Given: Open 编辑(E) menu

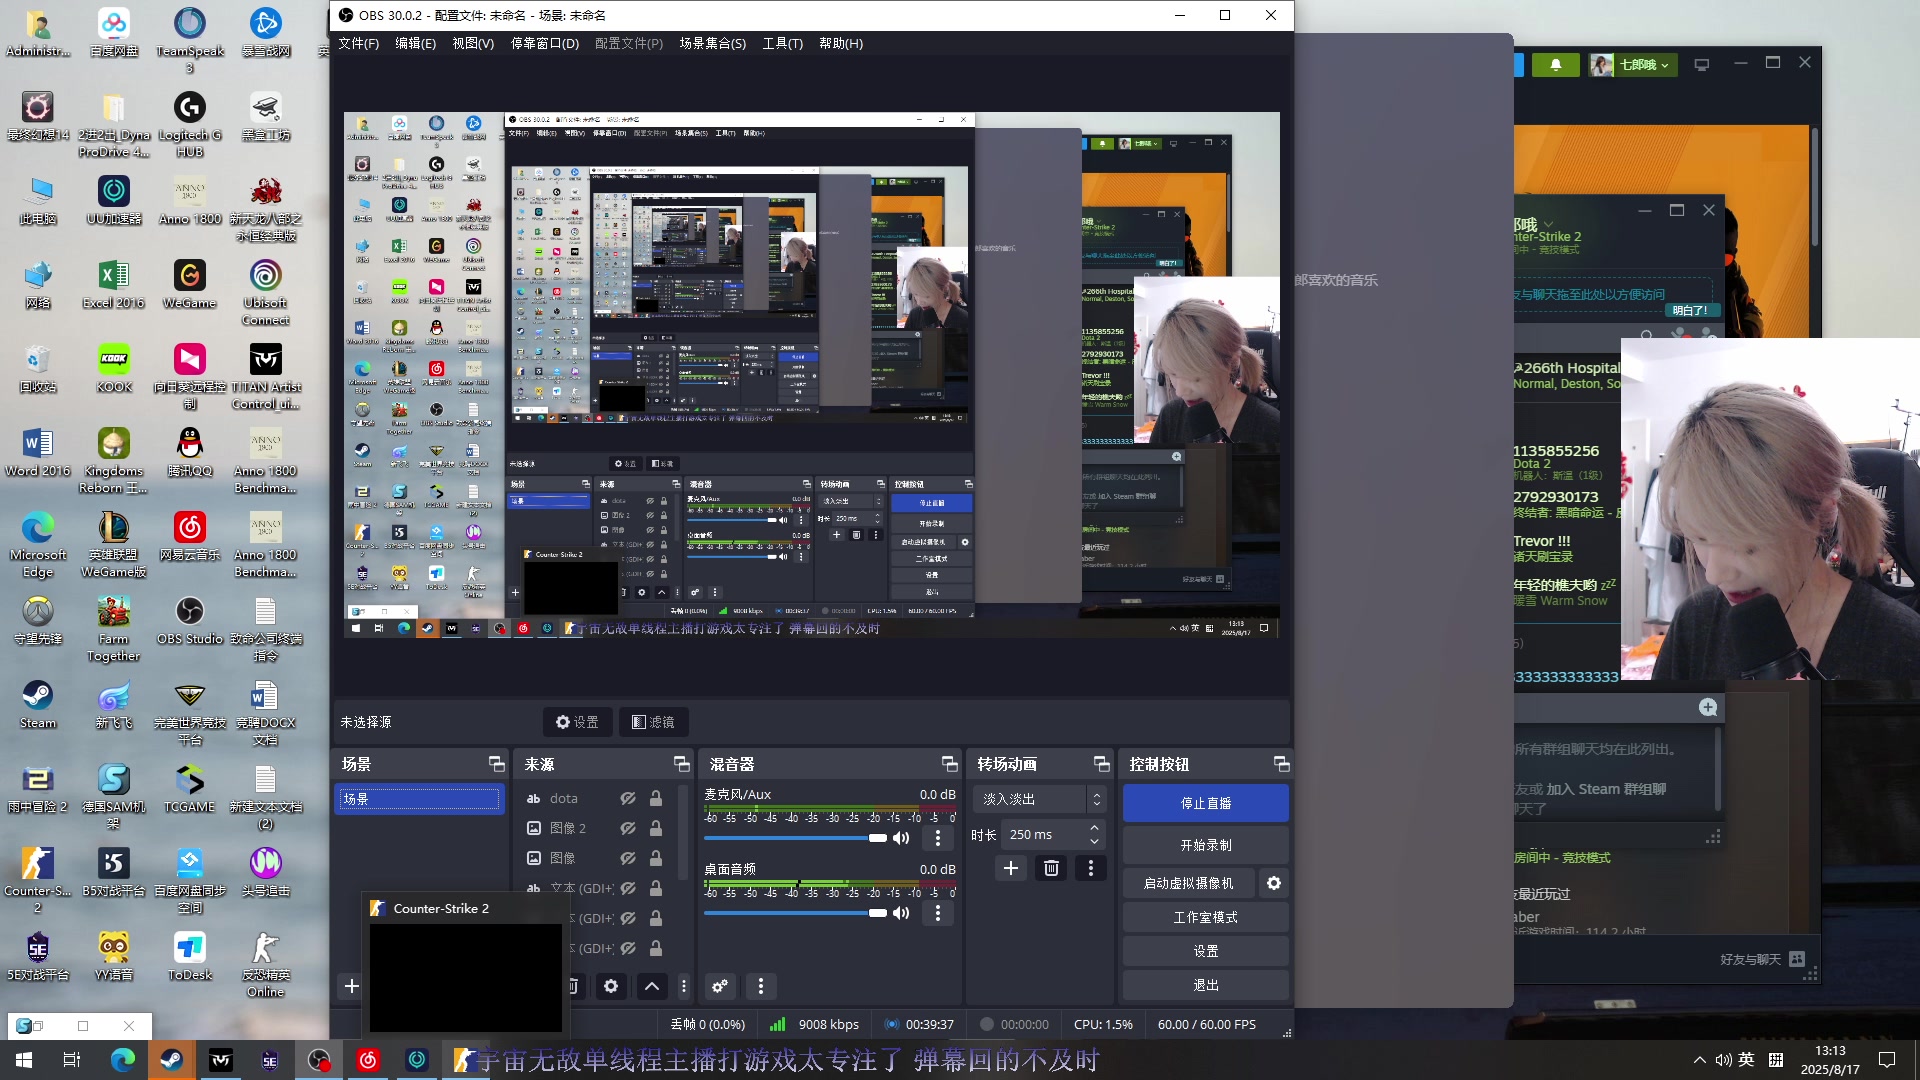Looking at the screenshot, I should coord(415,43).
